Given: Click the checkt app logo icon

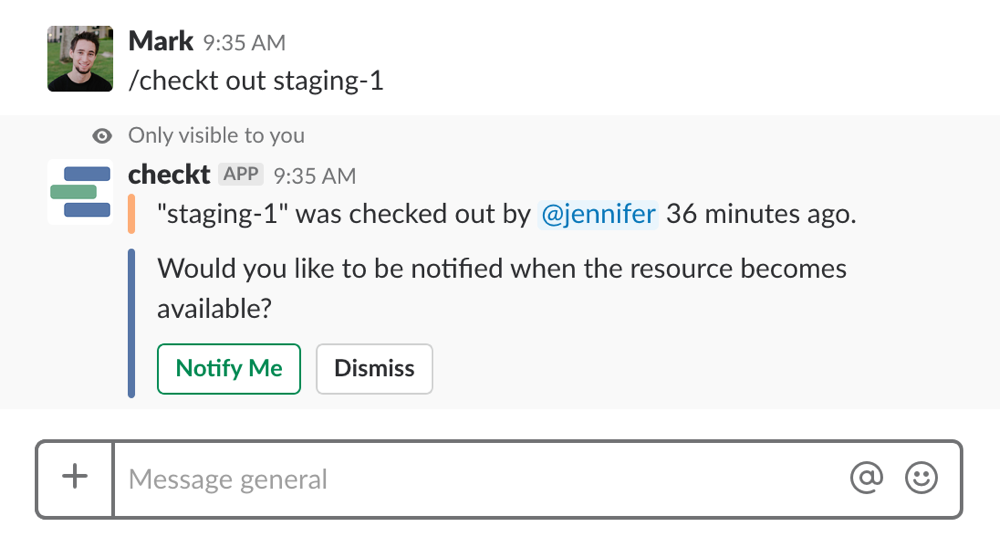Looking at the screenshot, I should [80, 191].
